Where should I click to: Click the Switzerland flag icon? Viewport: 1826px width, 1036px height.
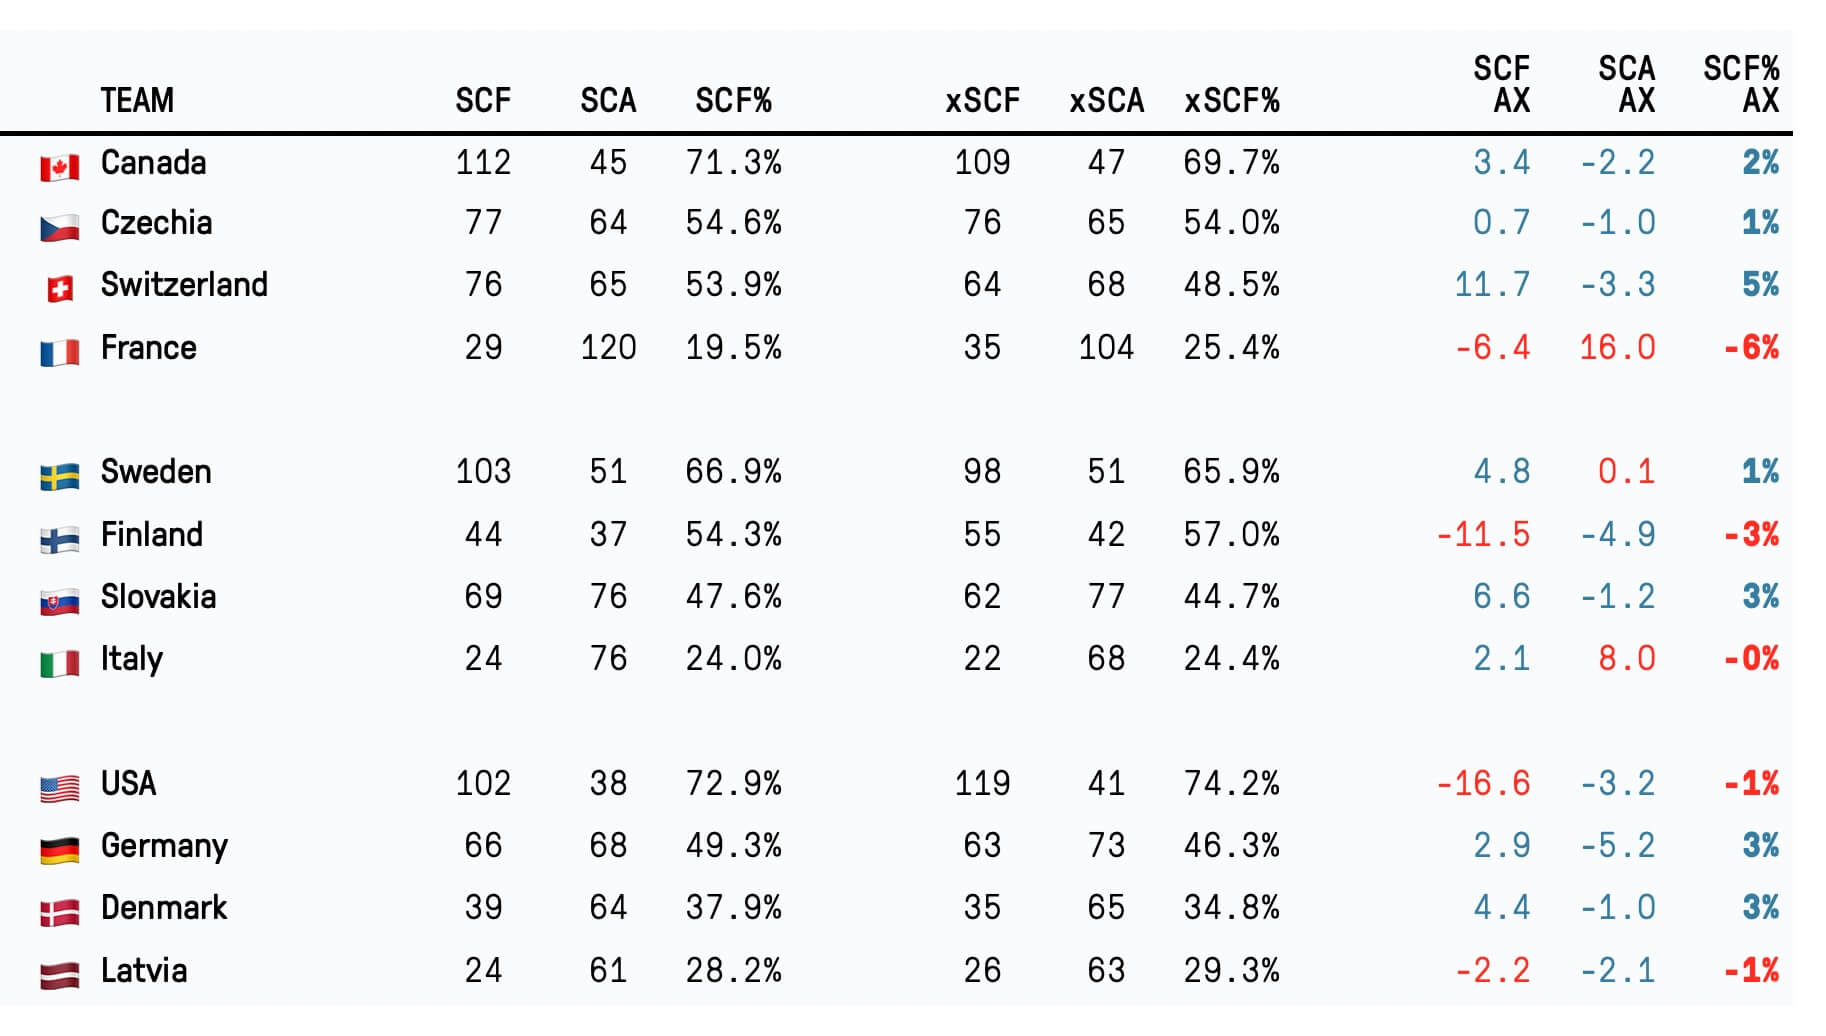(x=60, y=289)
